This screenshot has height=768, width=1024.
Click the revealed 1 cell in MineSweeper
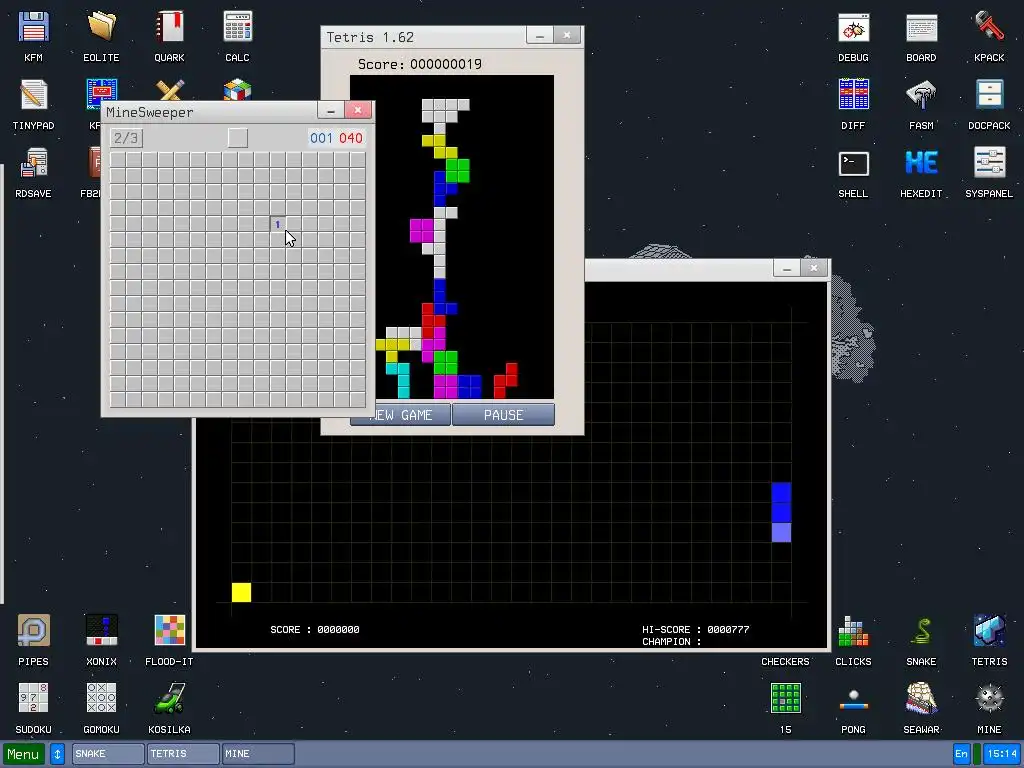coord(278,224)
